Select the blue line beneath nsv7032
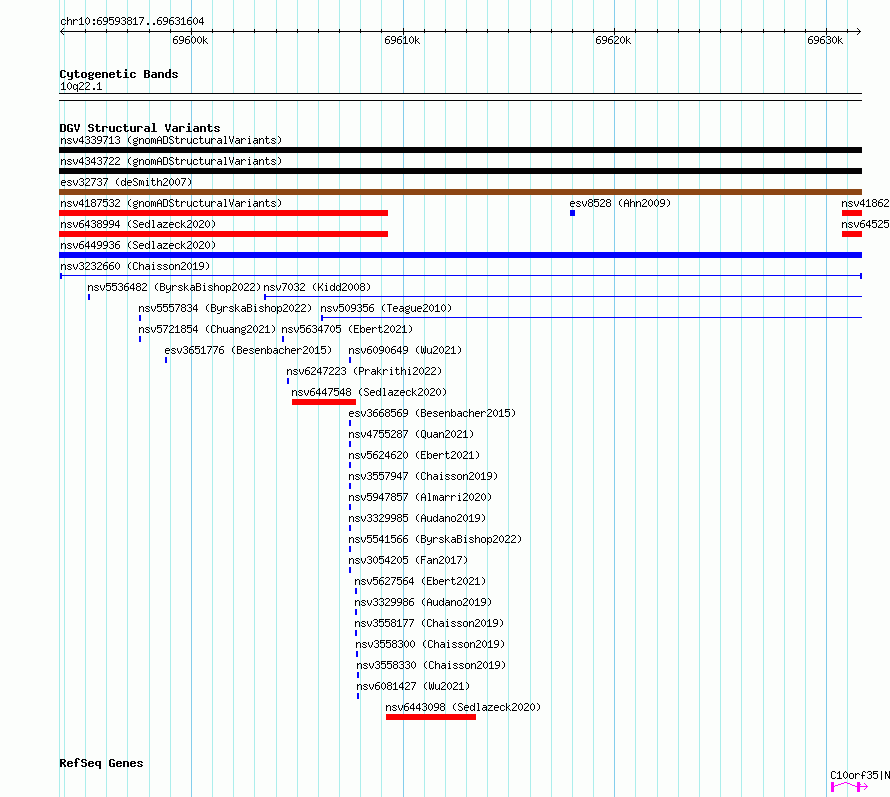This screenshot has width=890, height=797. pos(563,297)
